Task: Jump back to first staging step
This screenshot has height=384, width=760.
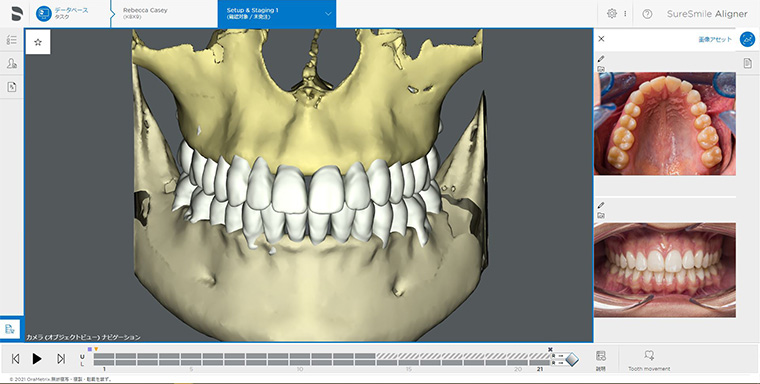Action: click(x=15, y=359)
